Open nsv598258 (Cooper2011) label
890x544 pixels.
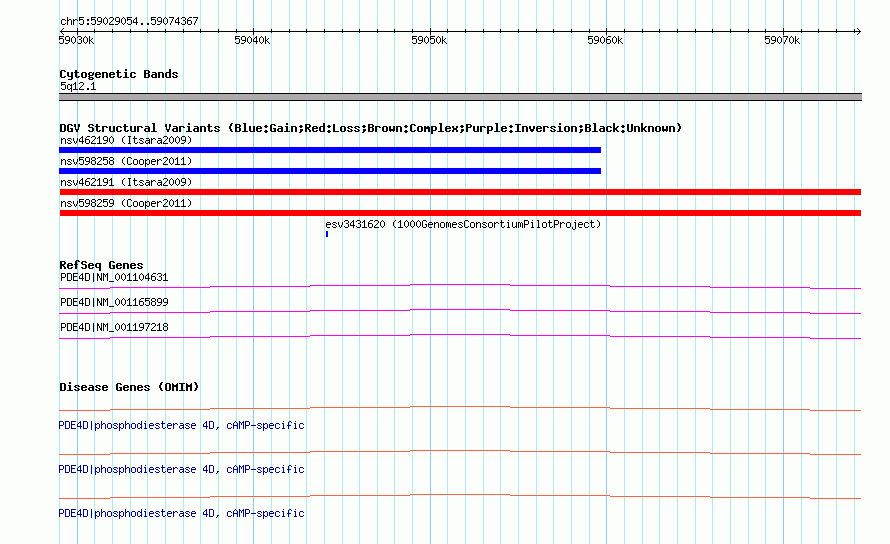[x=126, y=161]
